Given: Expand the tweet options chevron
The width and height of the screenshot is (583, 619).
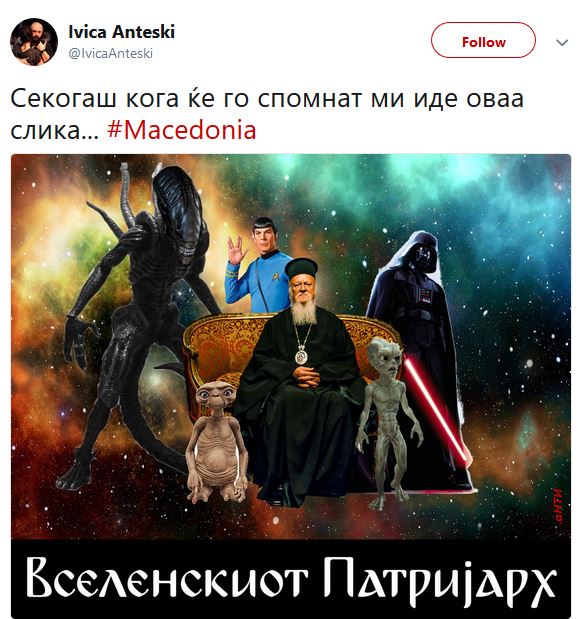Looking at the screenshot, I should pyautogui.click(x=562, y=42).
